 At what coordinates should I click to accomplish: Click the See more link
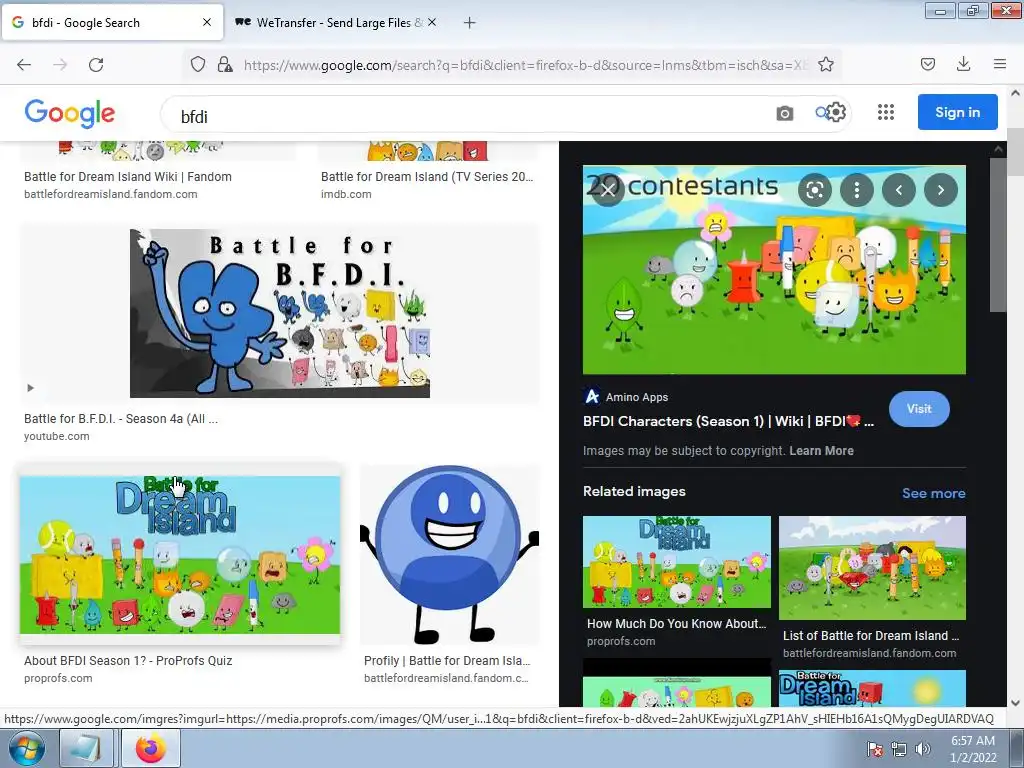tap(933, 493)
